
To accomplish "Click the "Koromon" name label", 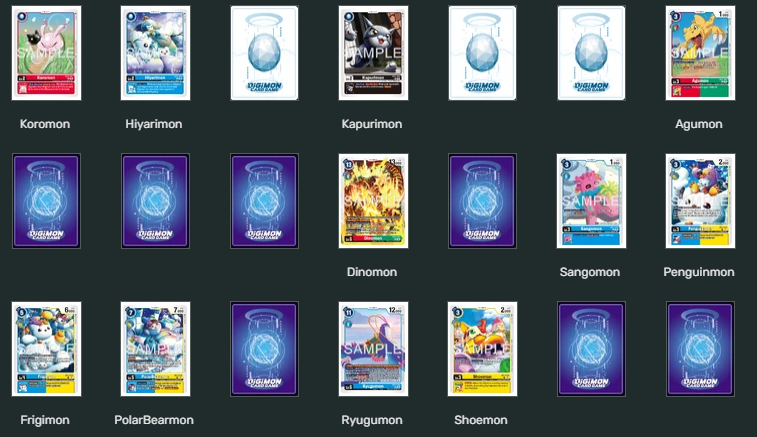I will (45, 124).
